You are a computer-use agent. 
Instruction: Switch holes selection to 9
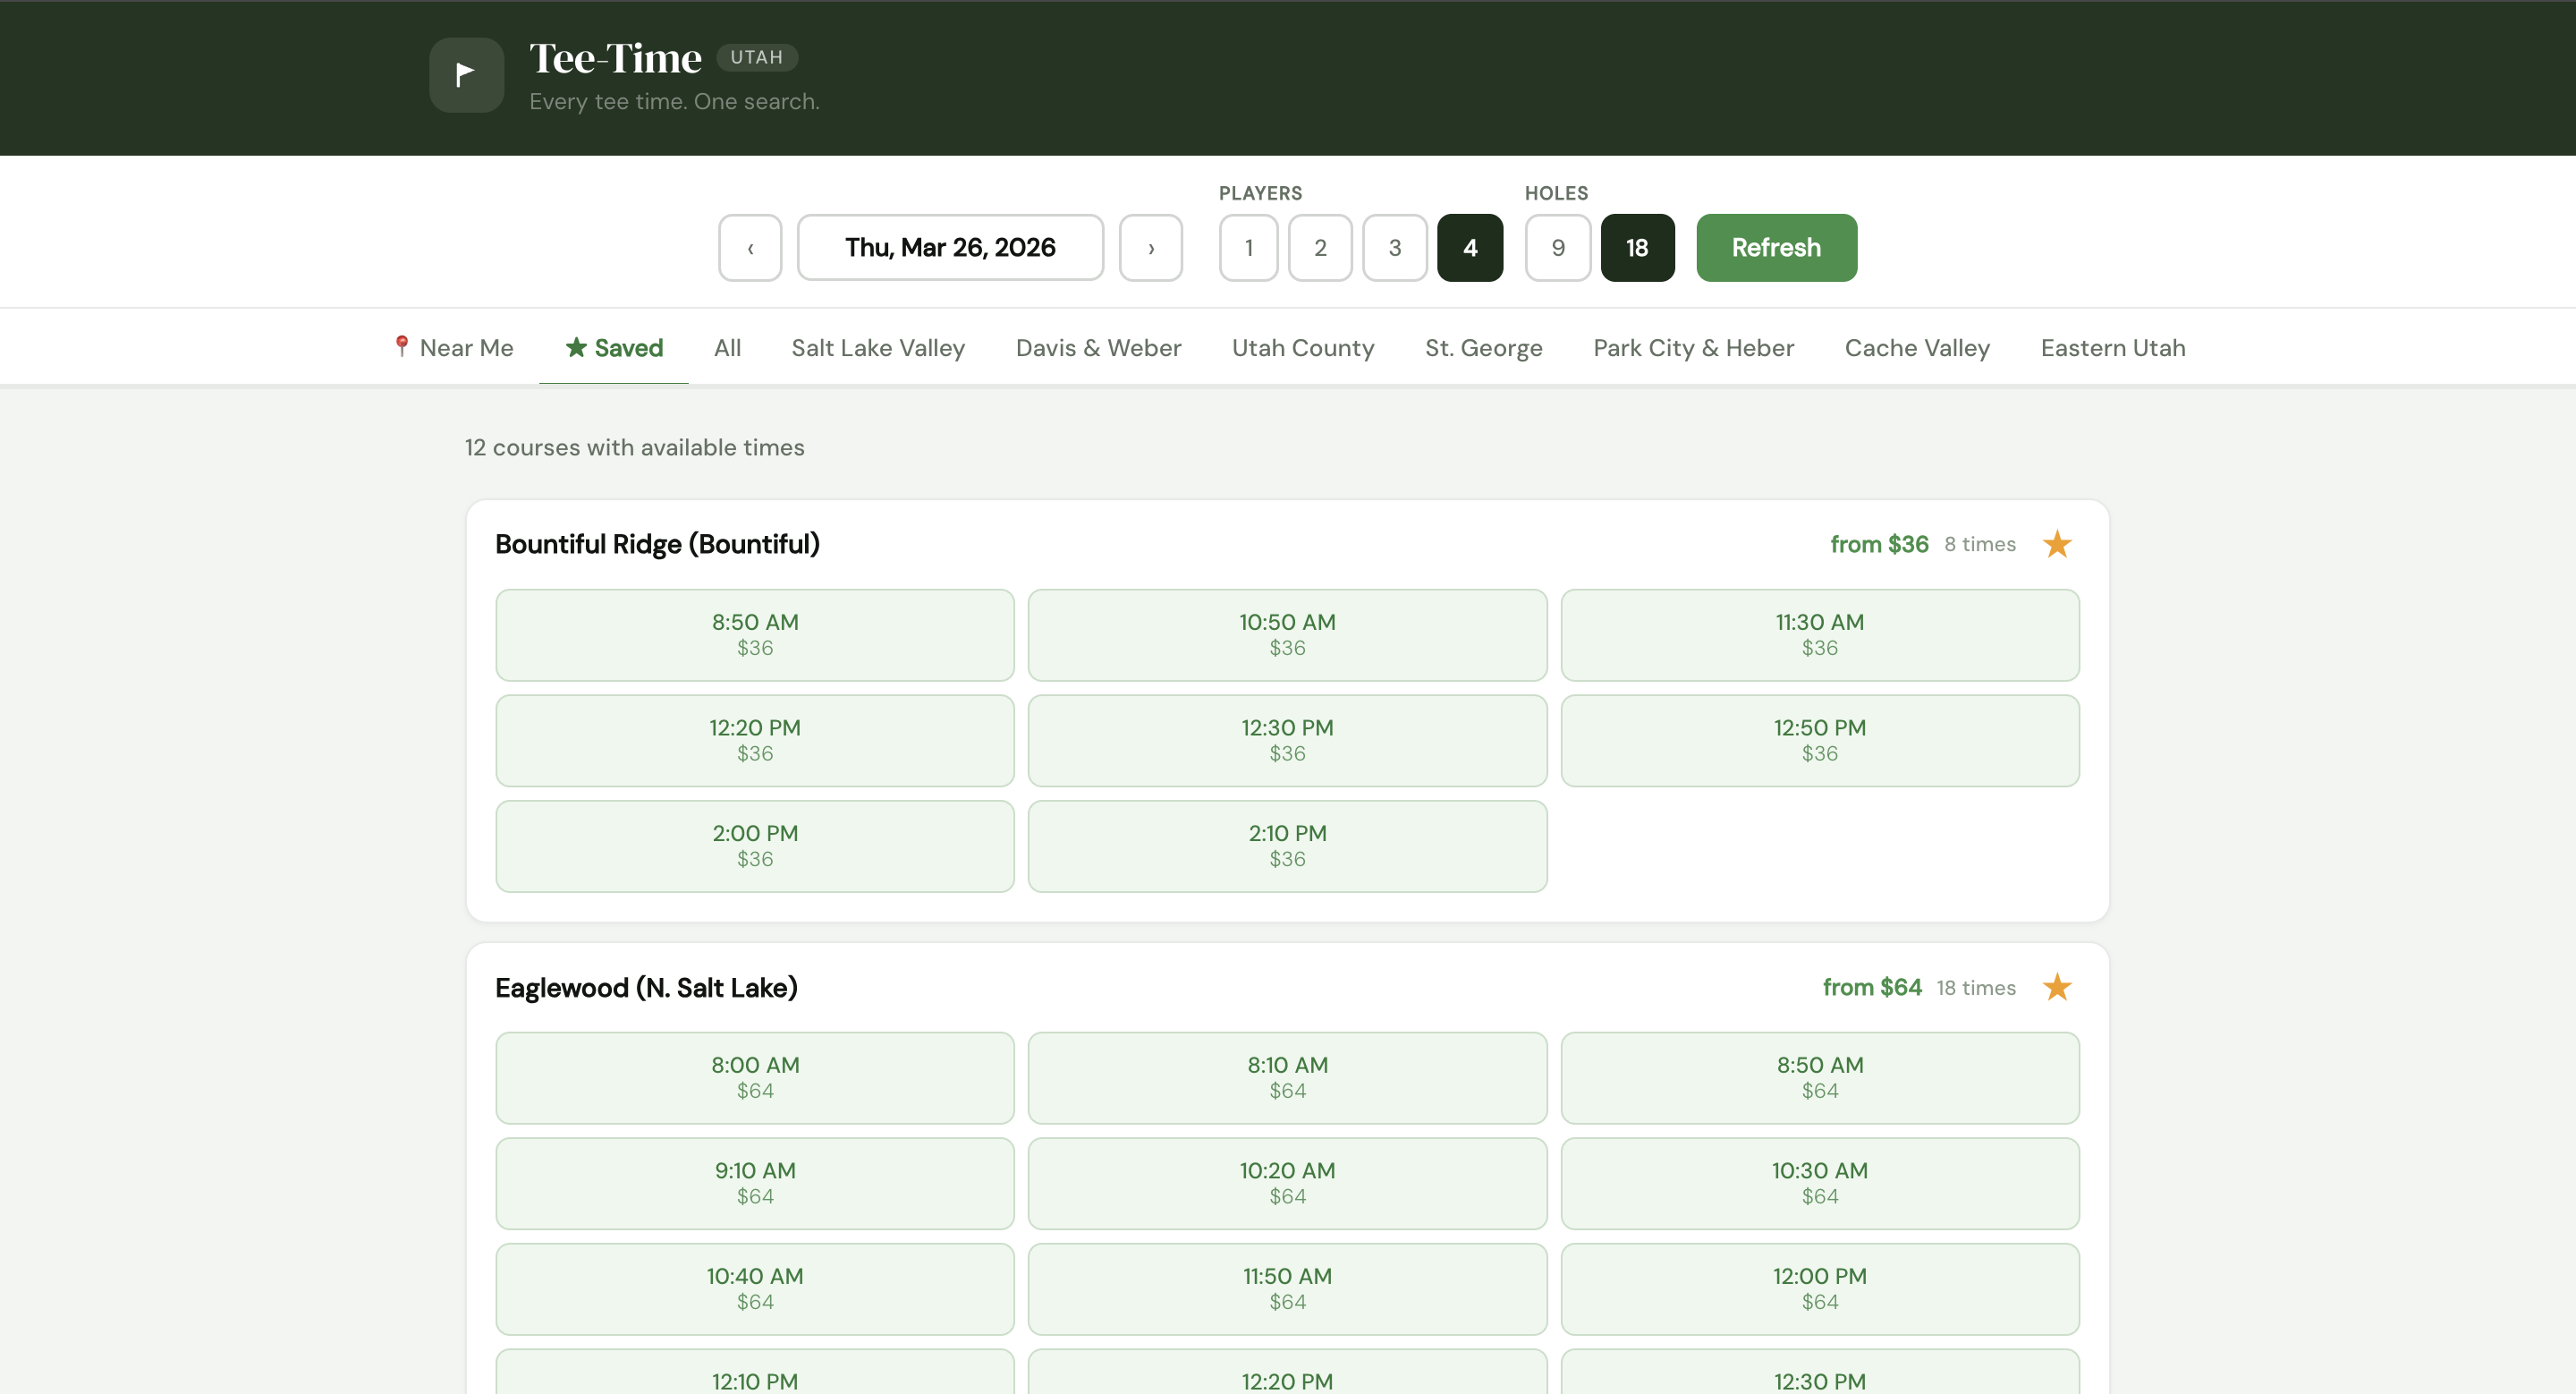point(1557,247)
